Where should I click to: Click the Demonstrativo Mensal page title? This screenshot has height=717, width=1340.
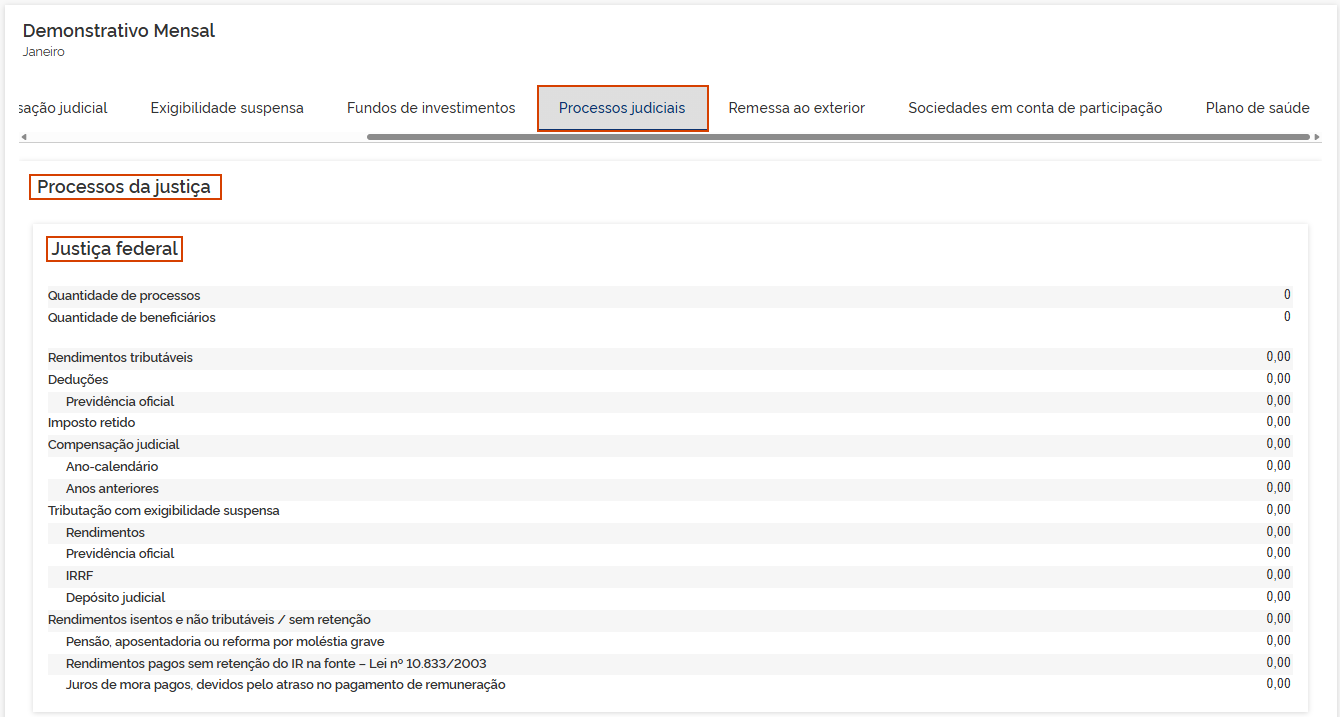click(119, 31)
